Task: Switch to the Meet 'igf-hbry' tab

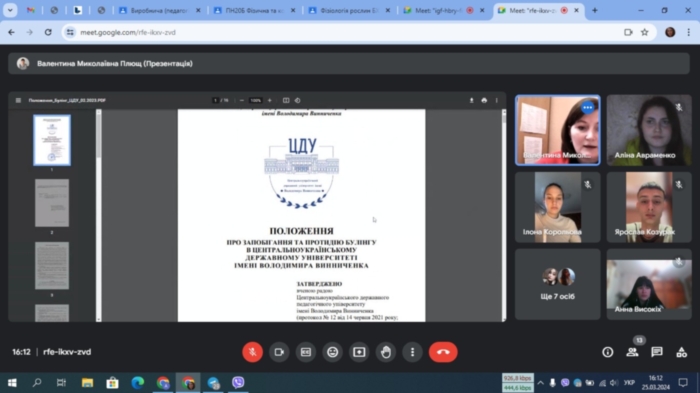Action: tap(444, 10)
